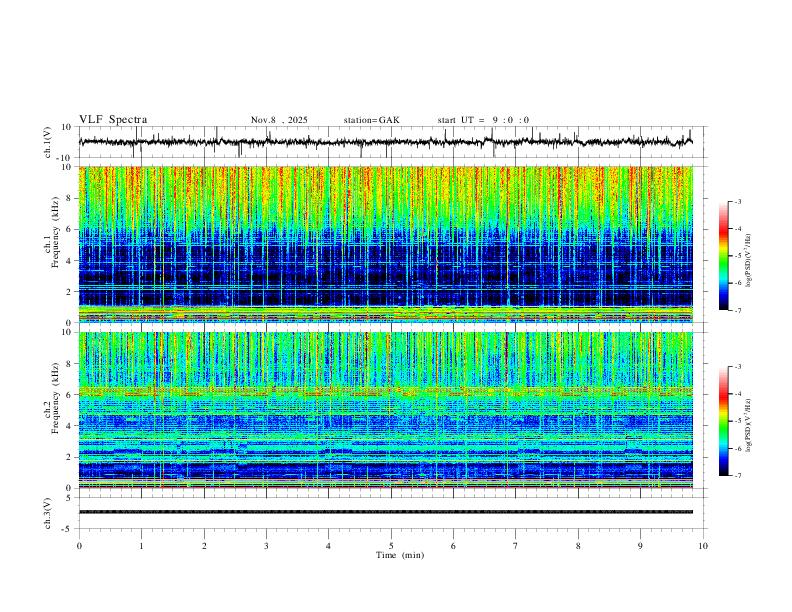This screenshot has height=612, width=792.
Task: Click the ch.3(V) flat signal trace
Action: (386, 512)
